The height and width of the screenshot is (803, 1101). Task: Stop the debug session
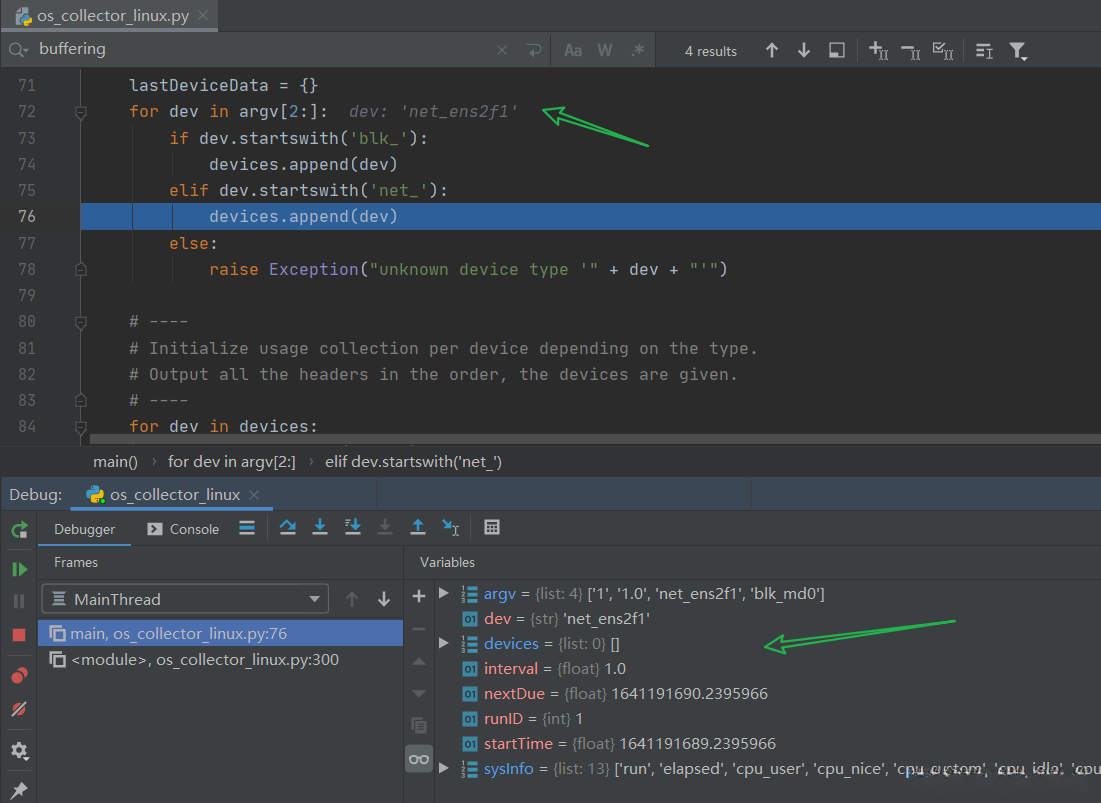tap(19, 635)
